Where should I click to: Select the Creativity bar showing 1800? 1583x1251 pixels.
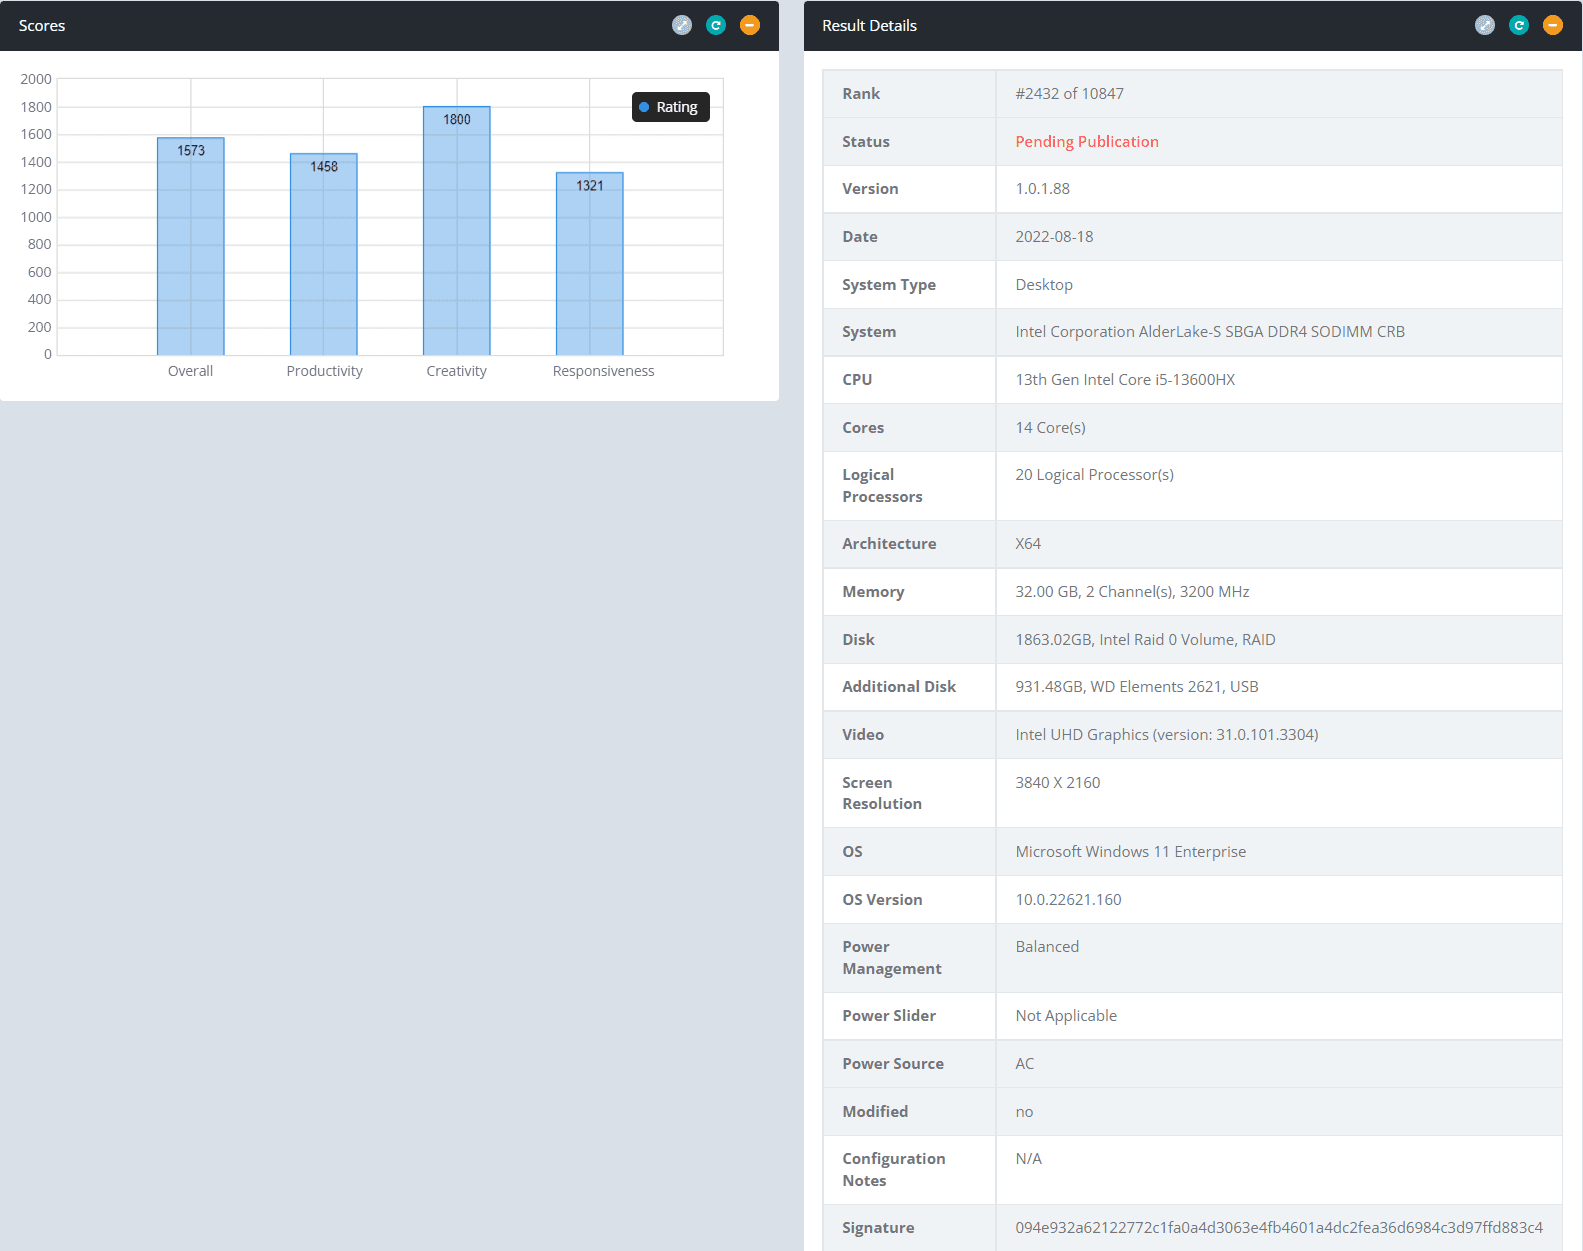point(456,235)
